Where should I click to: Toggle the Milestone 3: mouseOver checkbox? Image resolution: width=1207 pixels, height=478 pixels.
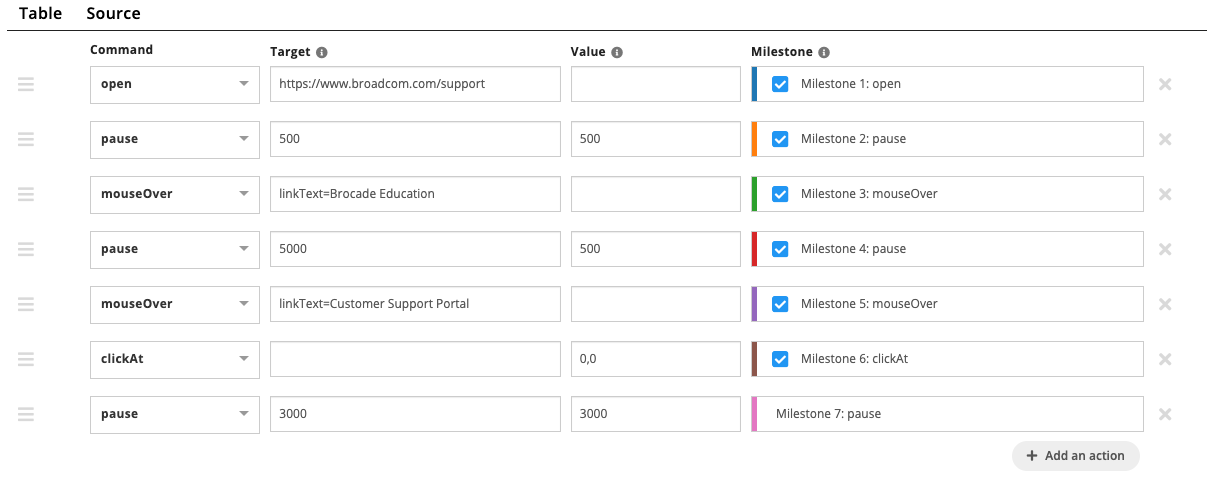pyautogui.click(x=780, y=194)
